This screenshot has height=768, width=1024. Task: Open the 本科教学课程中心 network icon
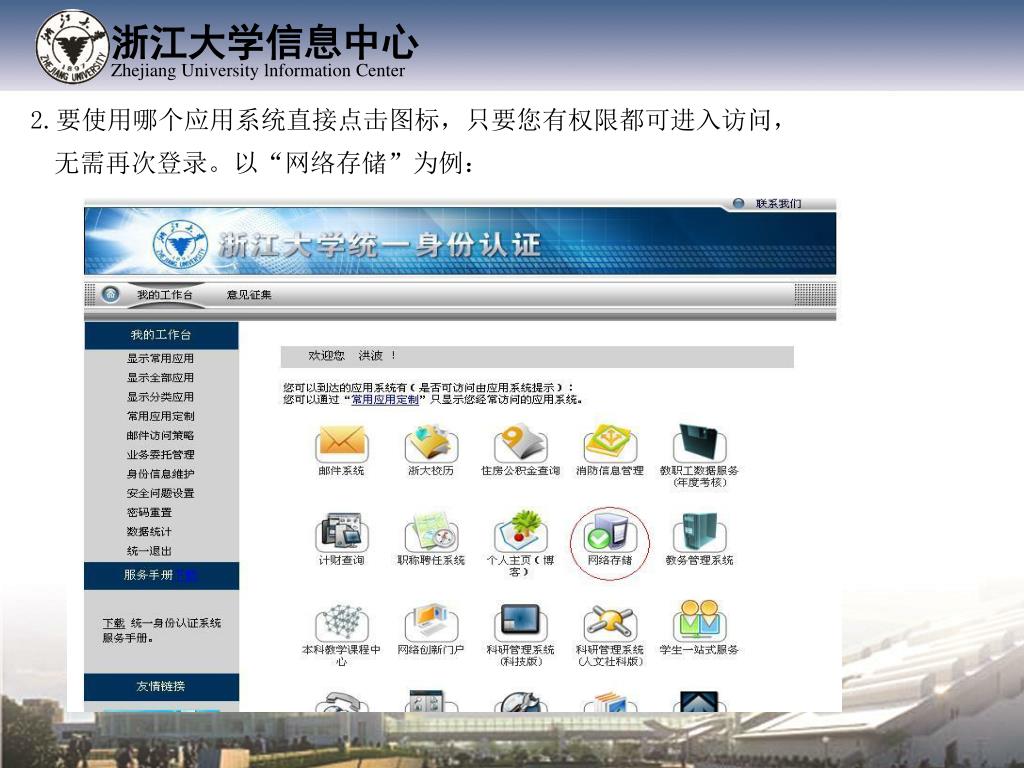[342, 622]
